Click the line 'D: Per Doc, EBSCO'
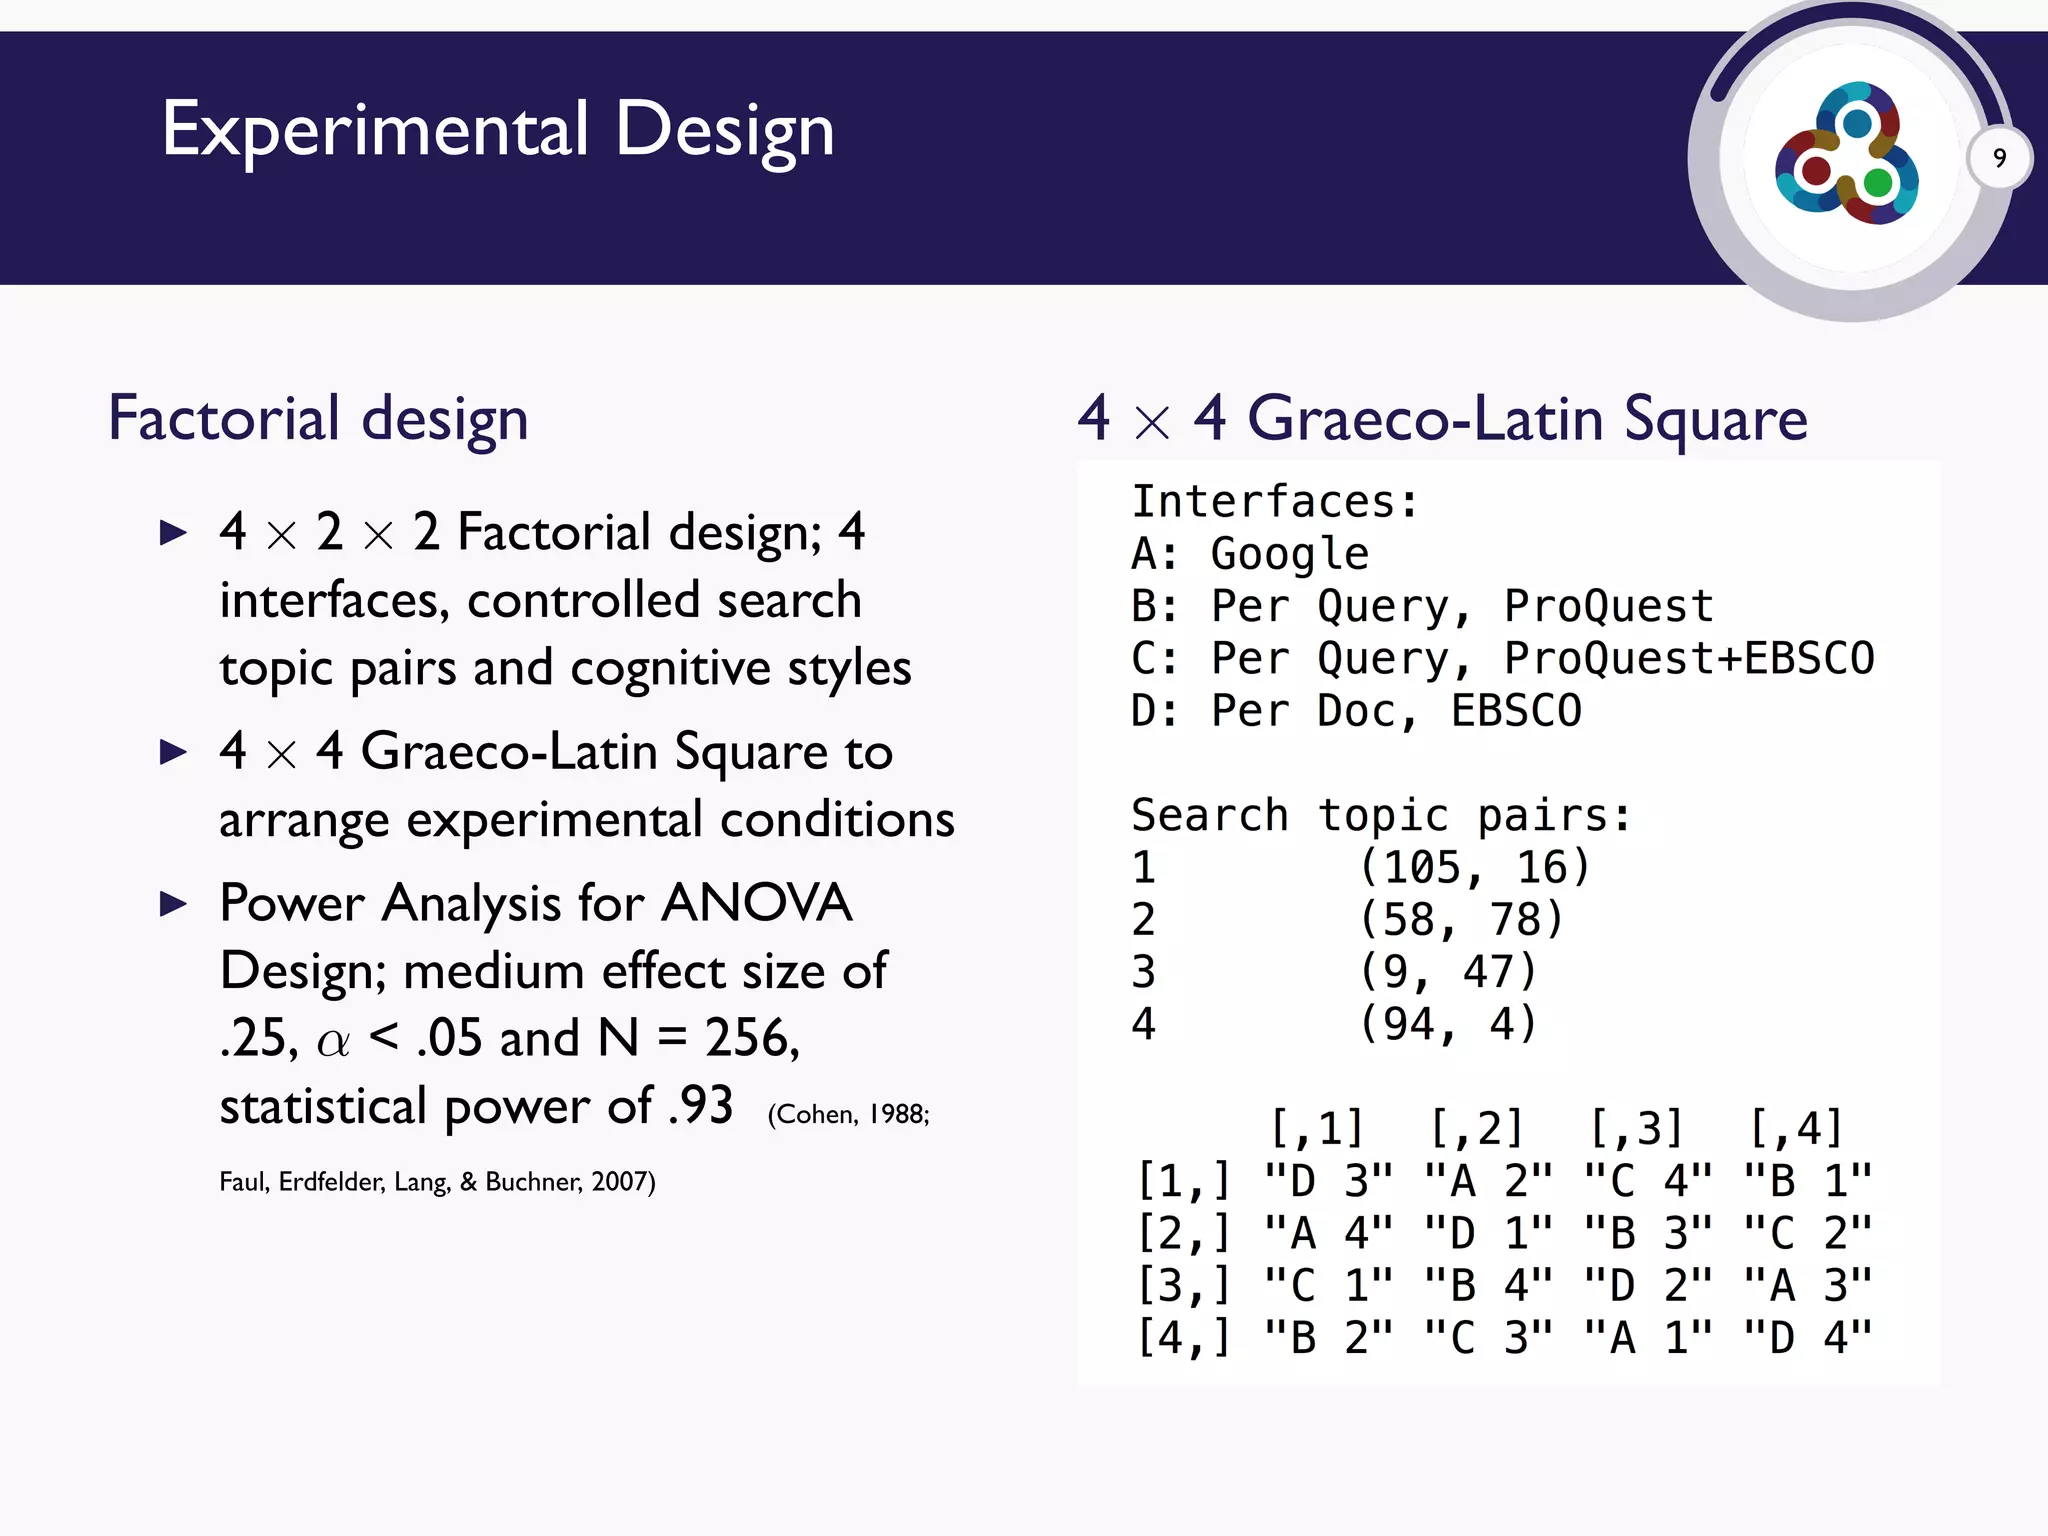The image size is (2048, 1536). coord(1356,711)
